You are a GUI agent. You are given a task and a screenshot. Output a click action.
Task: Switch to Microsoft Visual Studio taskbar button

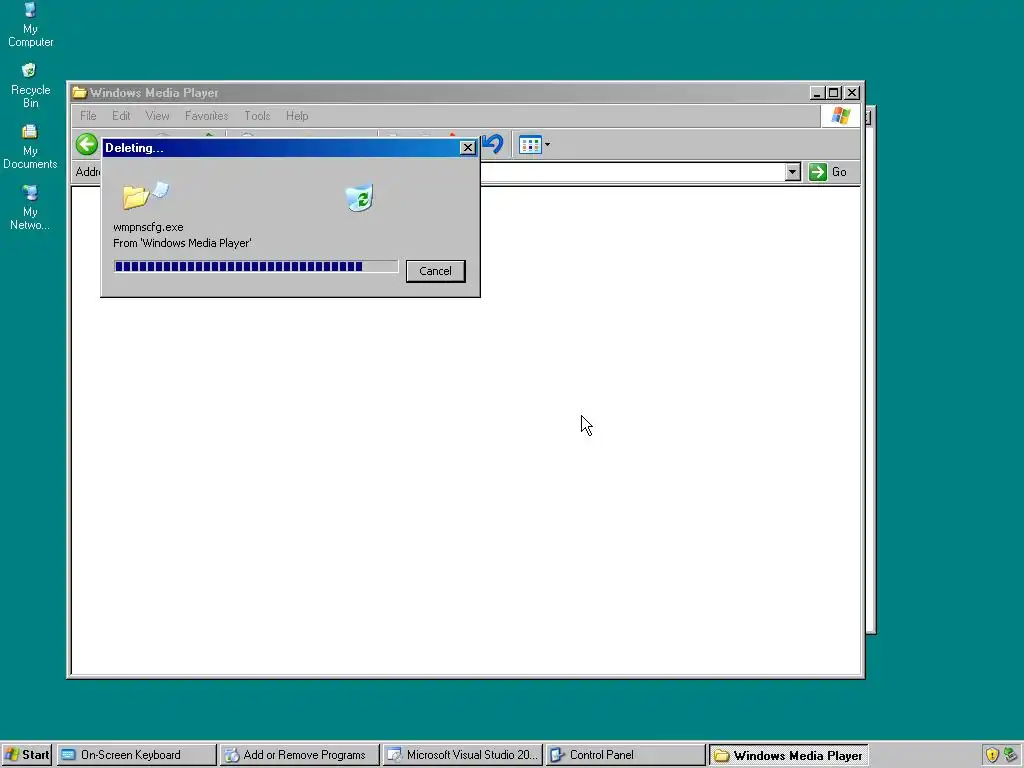tap(462, 755)
